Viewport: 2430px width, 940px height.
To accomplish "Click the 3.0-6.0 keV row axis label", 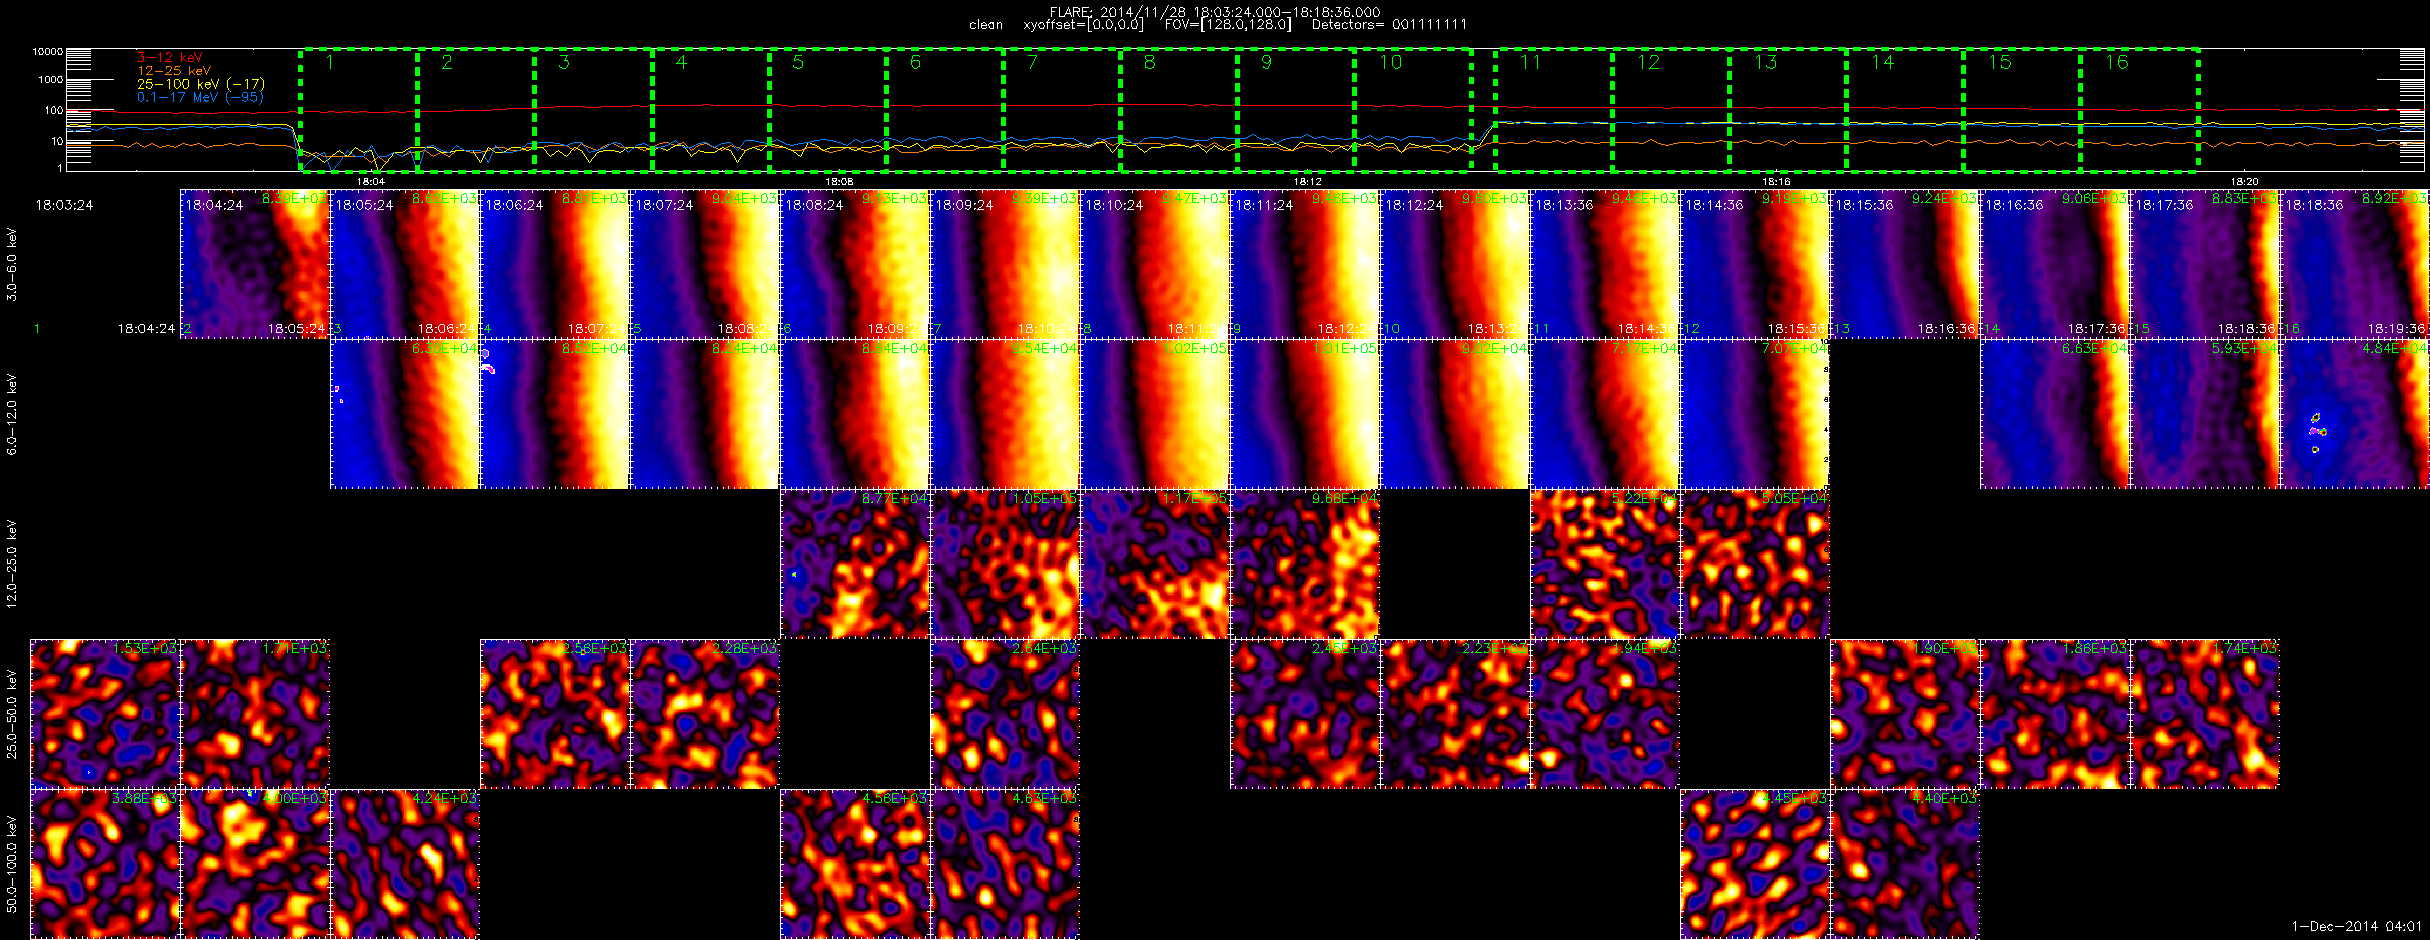I will point(12,264).
